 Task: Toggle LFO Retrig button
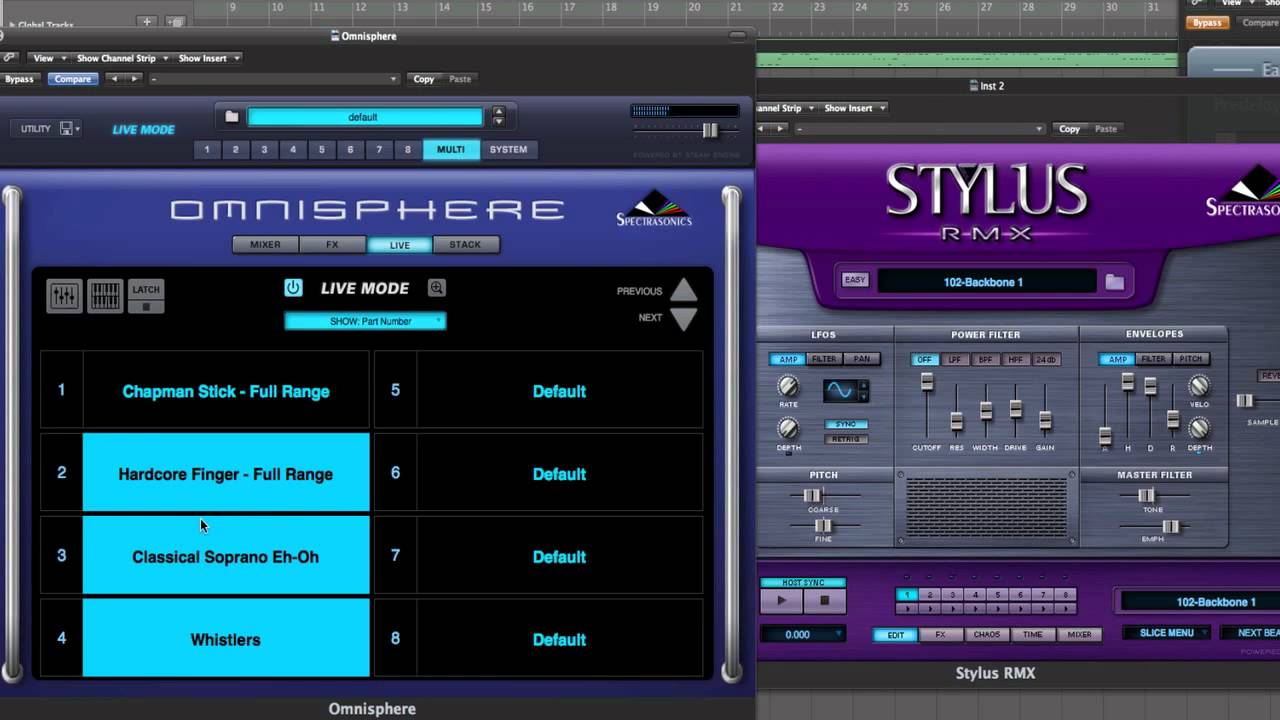point(845,439)
